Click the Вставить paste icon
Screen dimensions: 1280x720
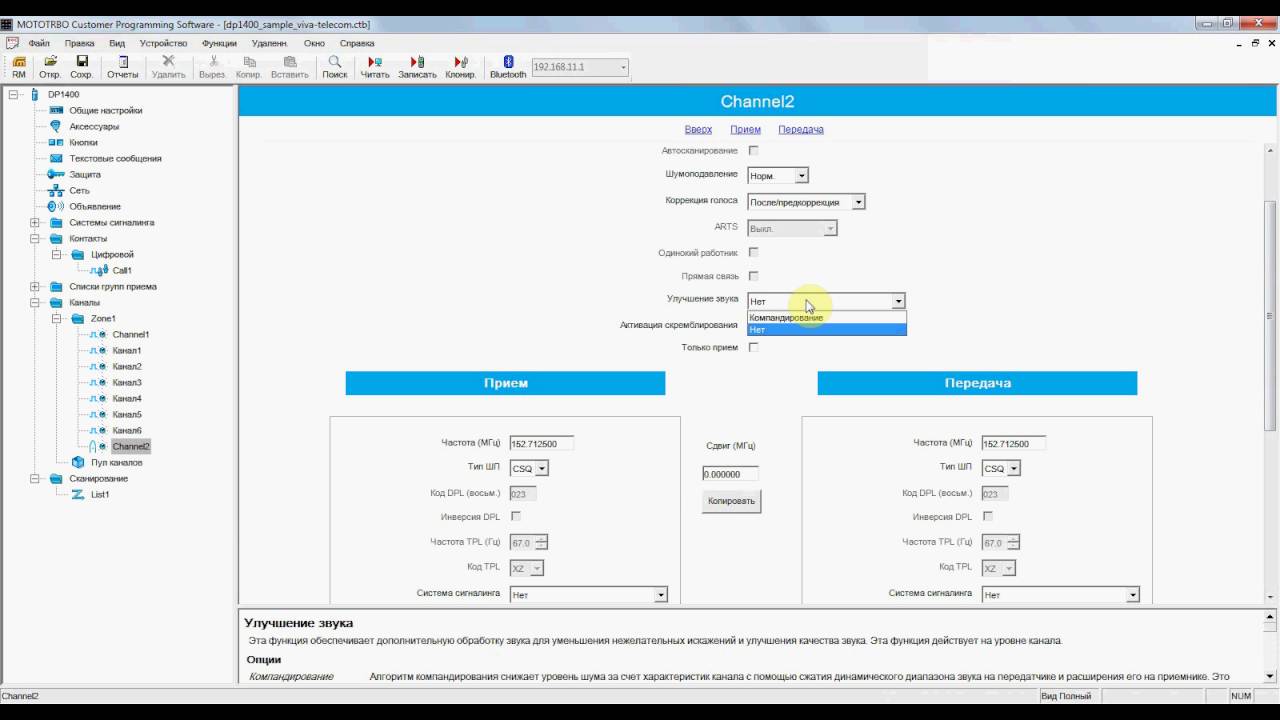[x=290, y=67]
